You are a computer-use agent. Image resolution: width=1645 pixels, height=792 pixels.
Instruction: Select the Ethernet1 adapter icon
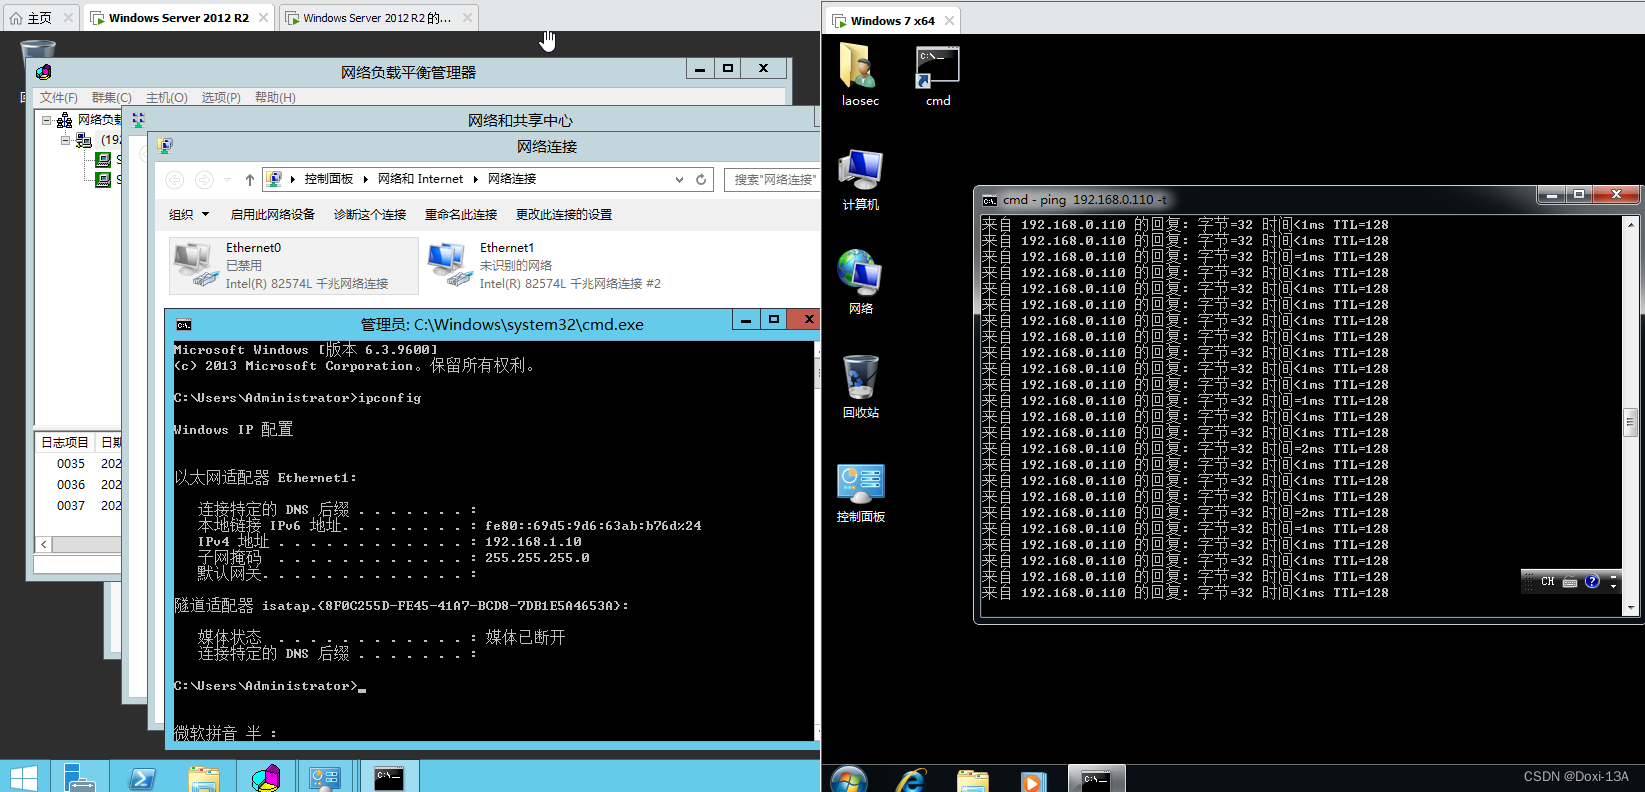click(x=449, y=265)
